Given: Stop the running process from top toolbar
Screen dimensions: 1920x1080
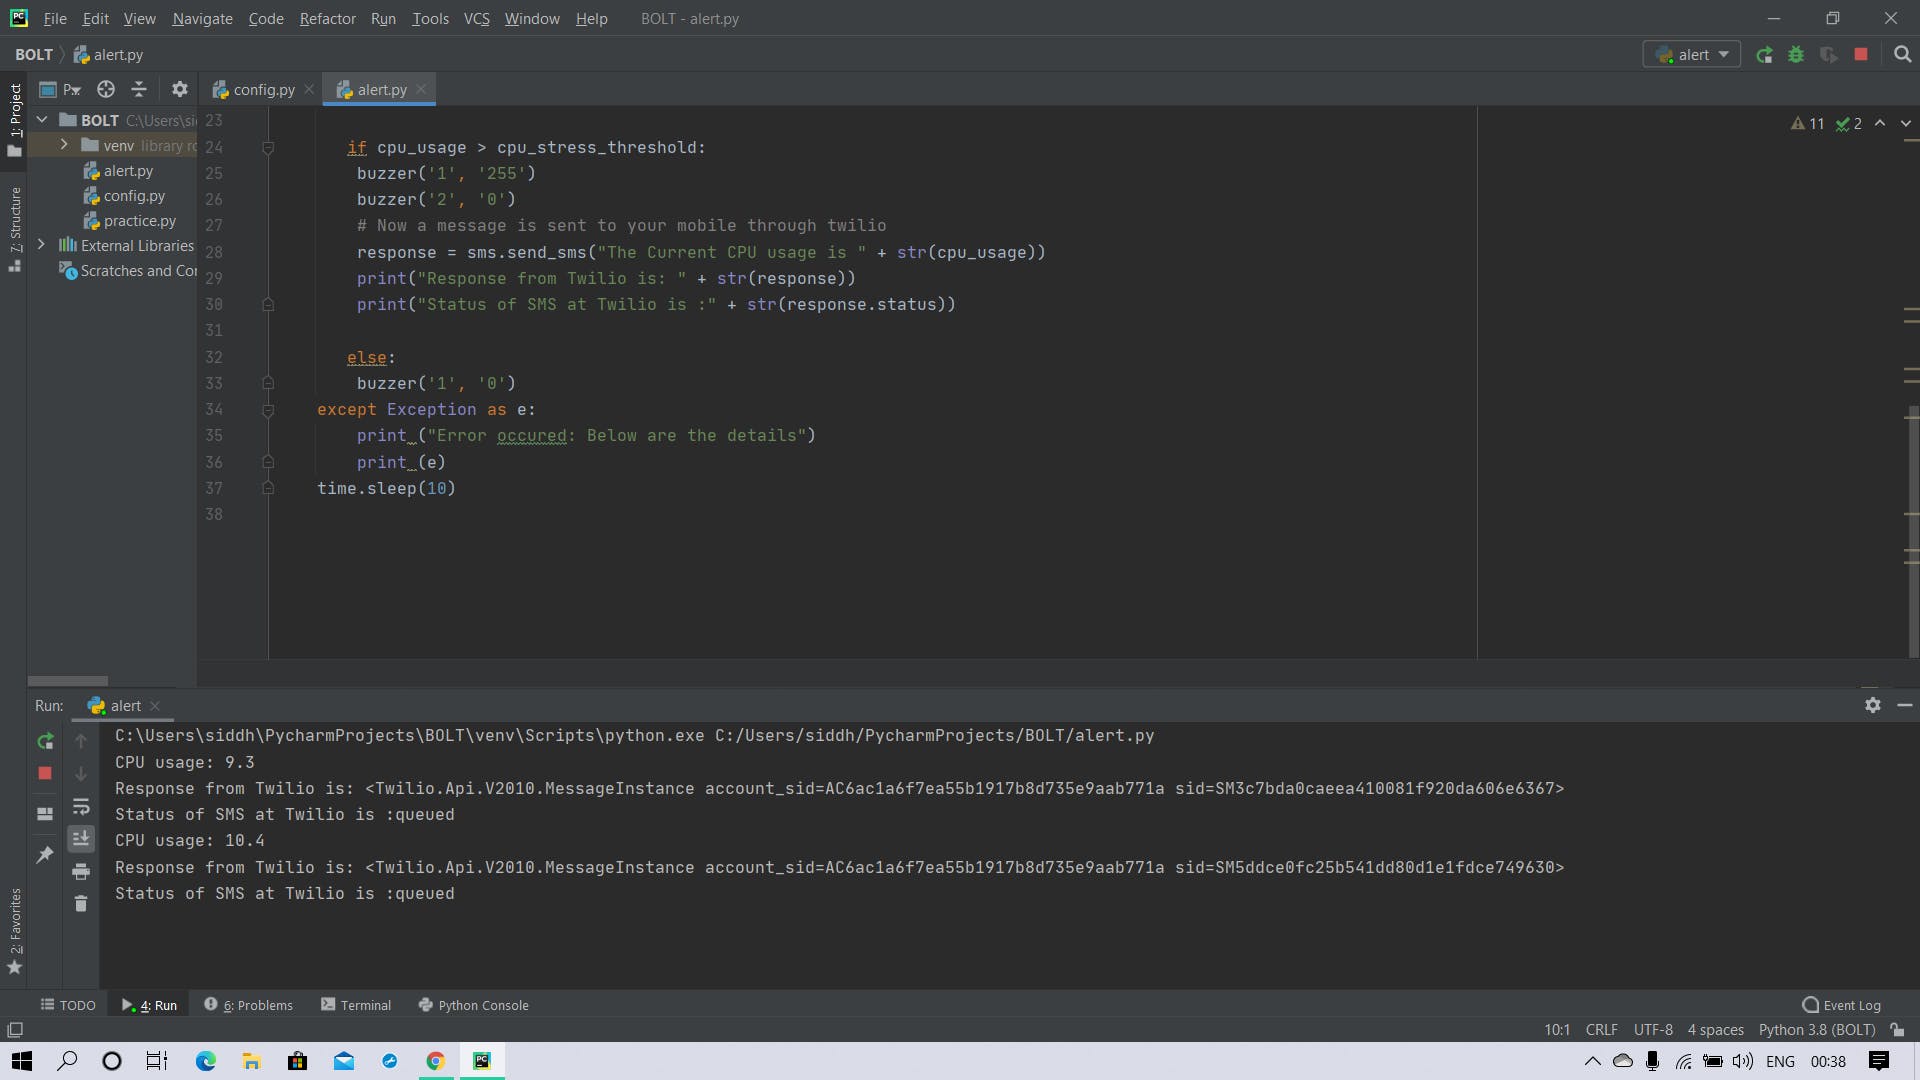Looking at the screenshot, I should (x=1861, y=55).
